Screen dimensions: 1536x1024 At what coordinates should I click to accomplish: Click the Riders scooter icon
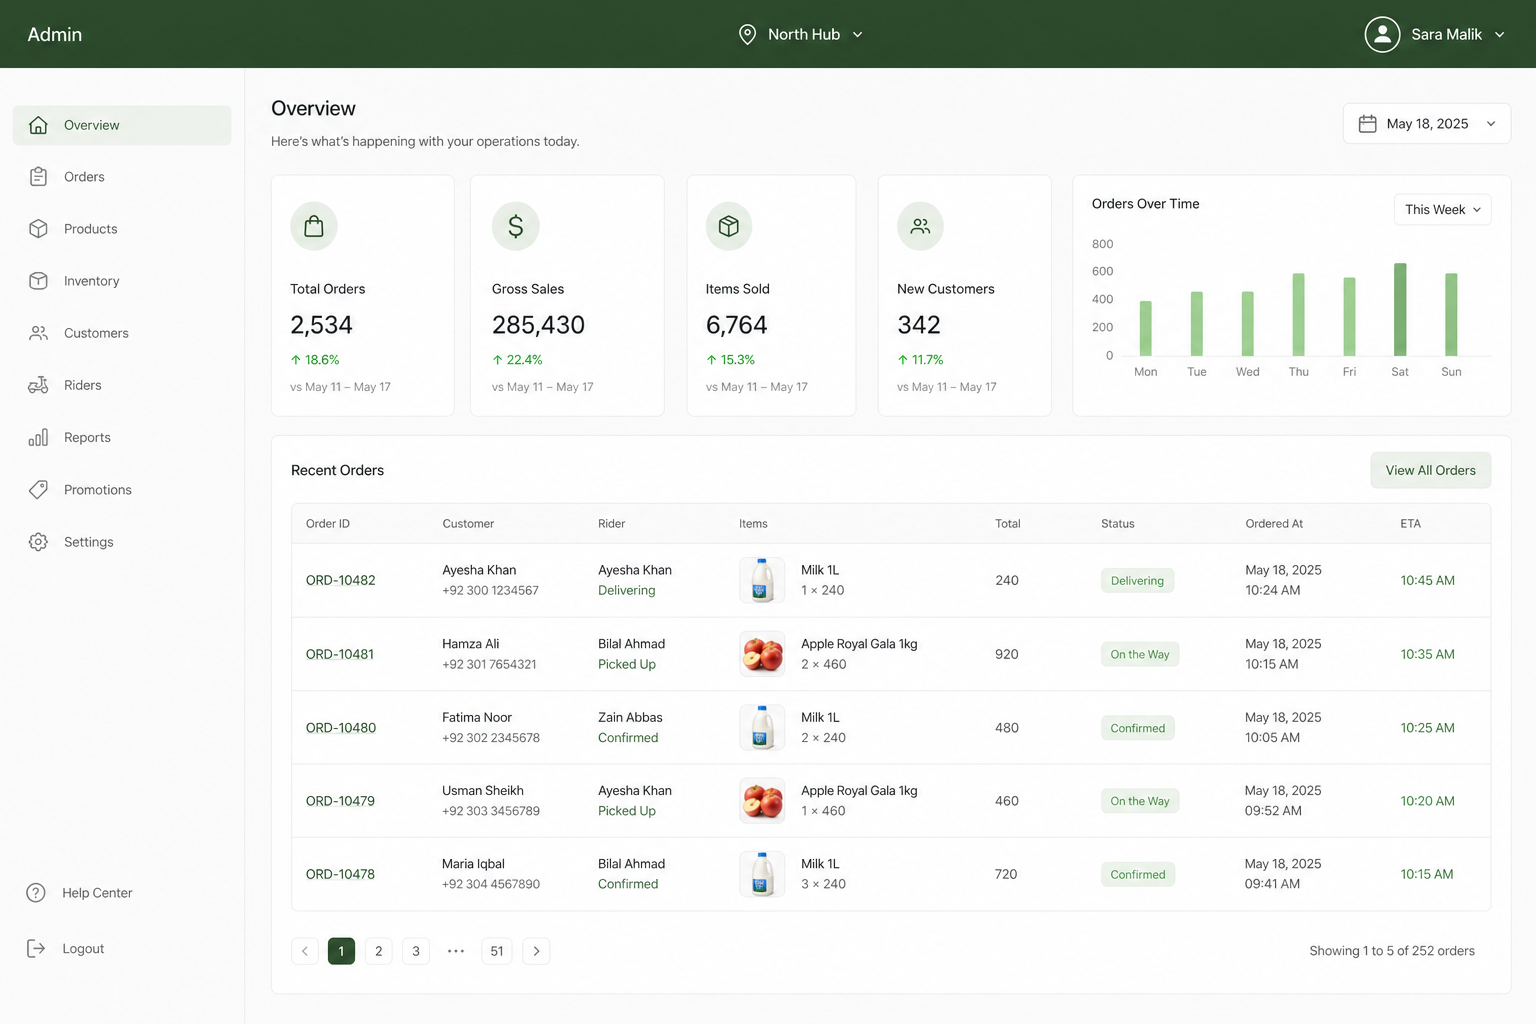coord(38,385)
